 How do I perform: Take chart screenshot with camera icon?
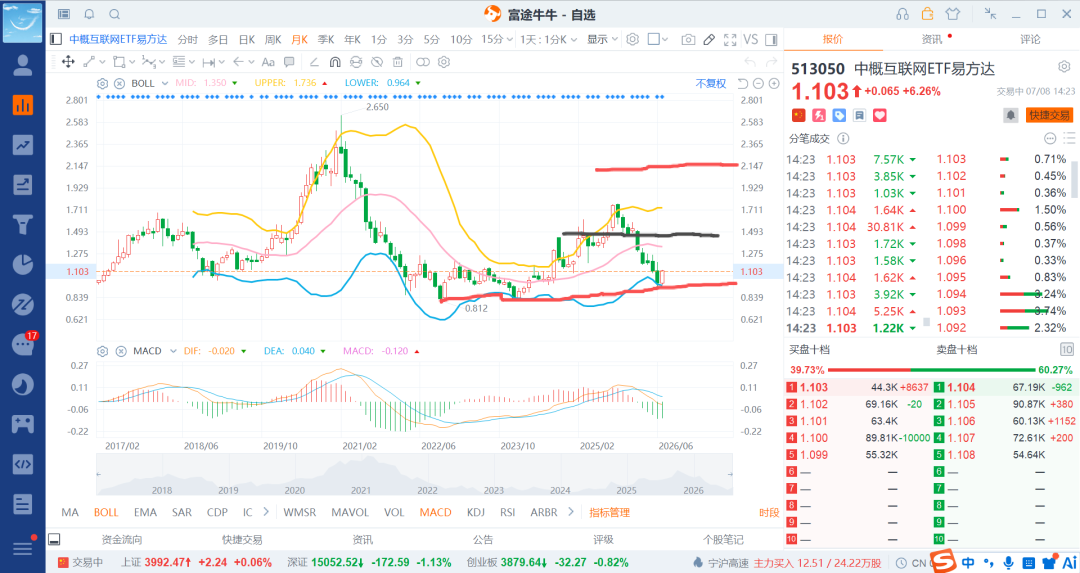687,40
